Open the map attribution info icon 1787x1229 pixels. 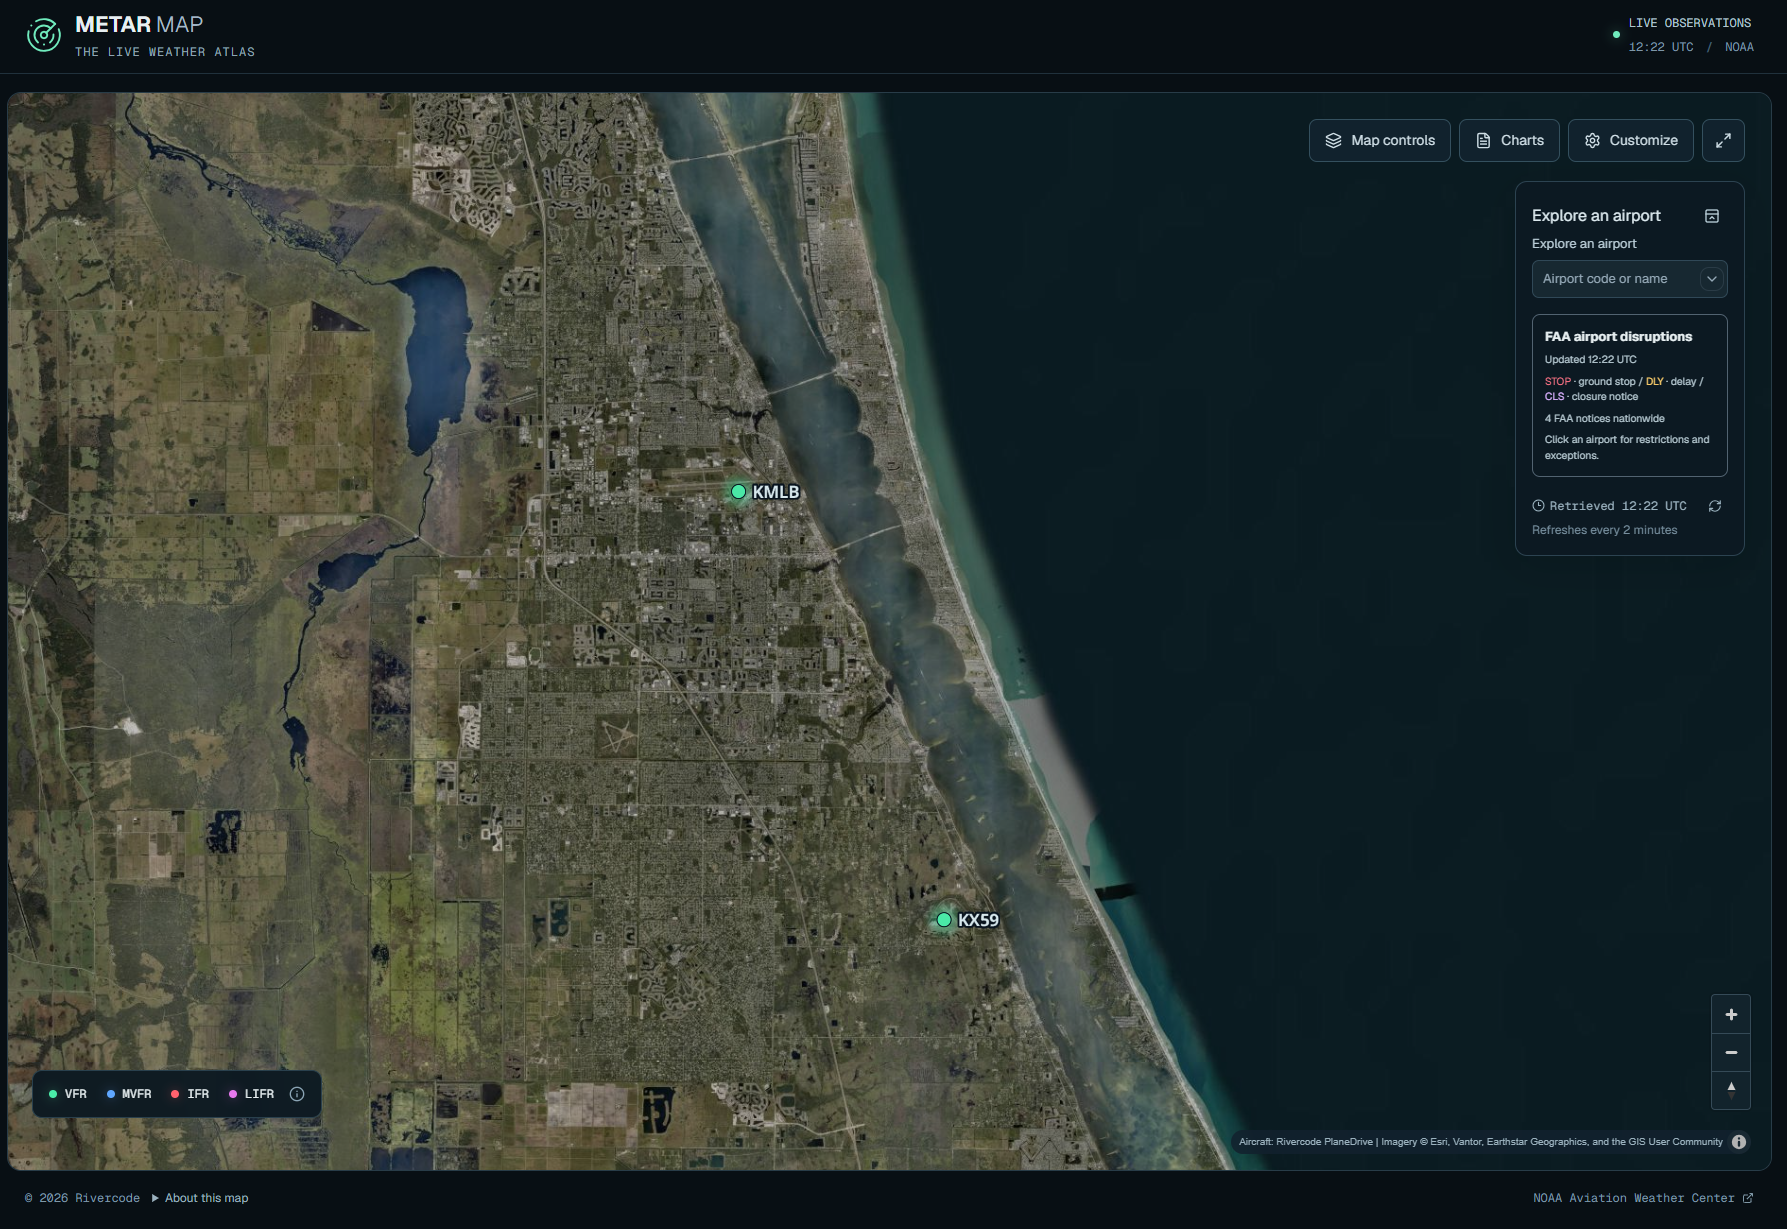1739,1142
